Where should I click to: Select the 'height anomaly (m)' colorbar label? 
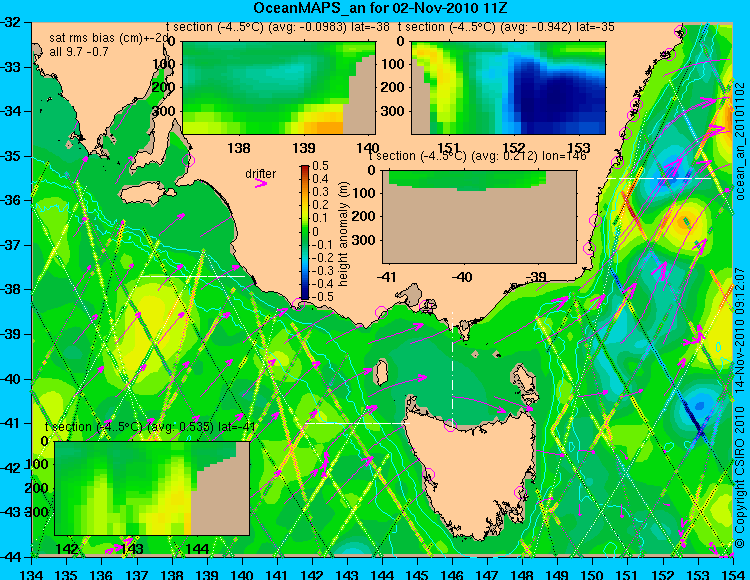point(343,234)
